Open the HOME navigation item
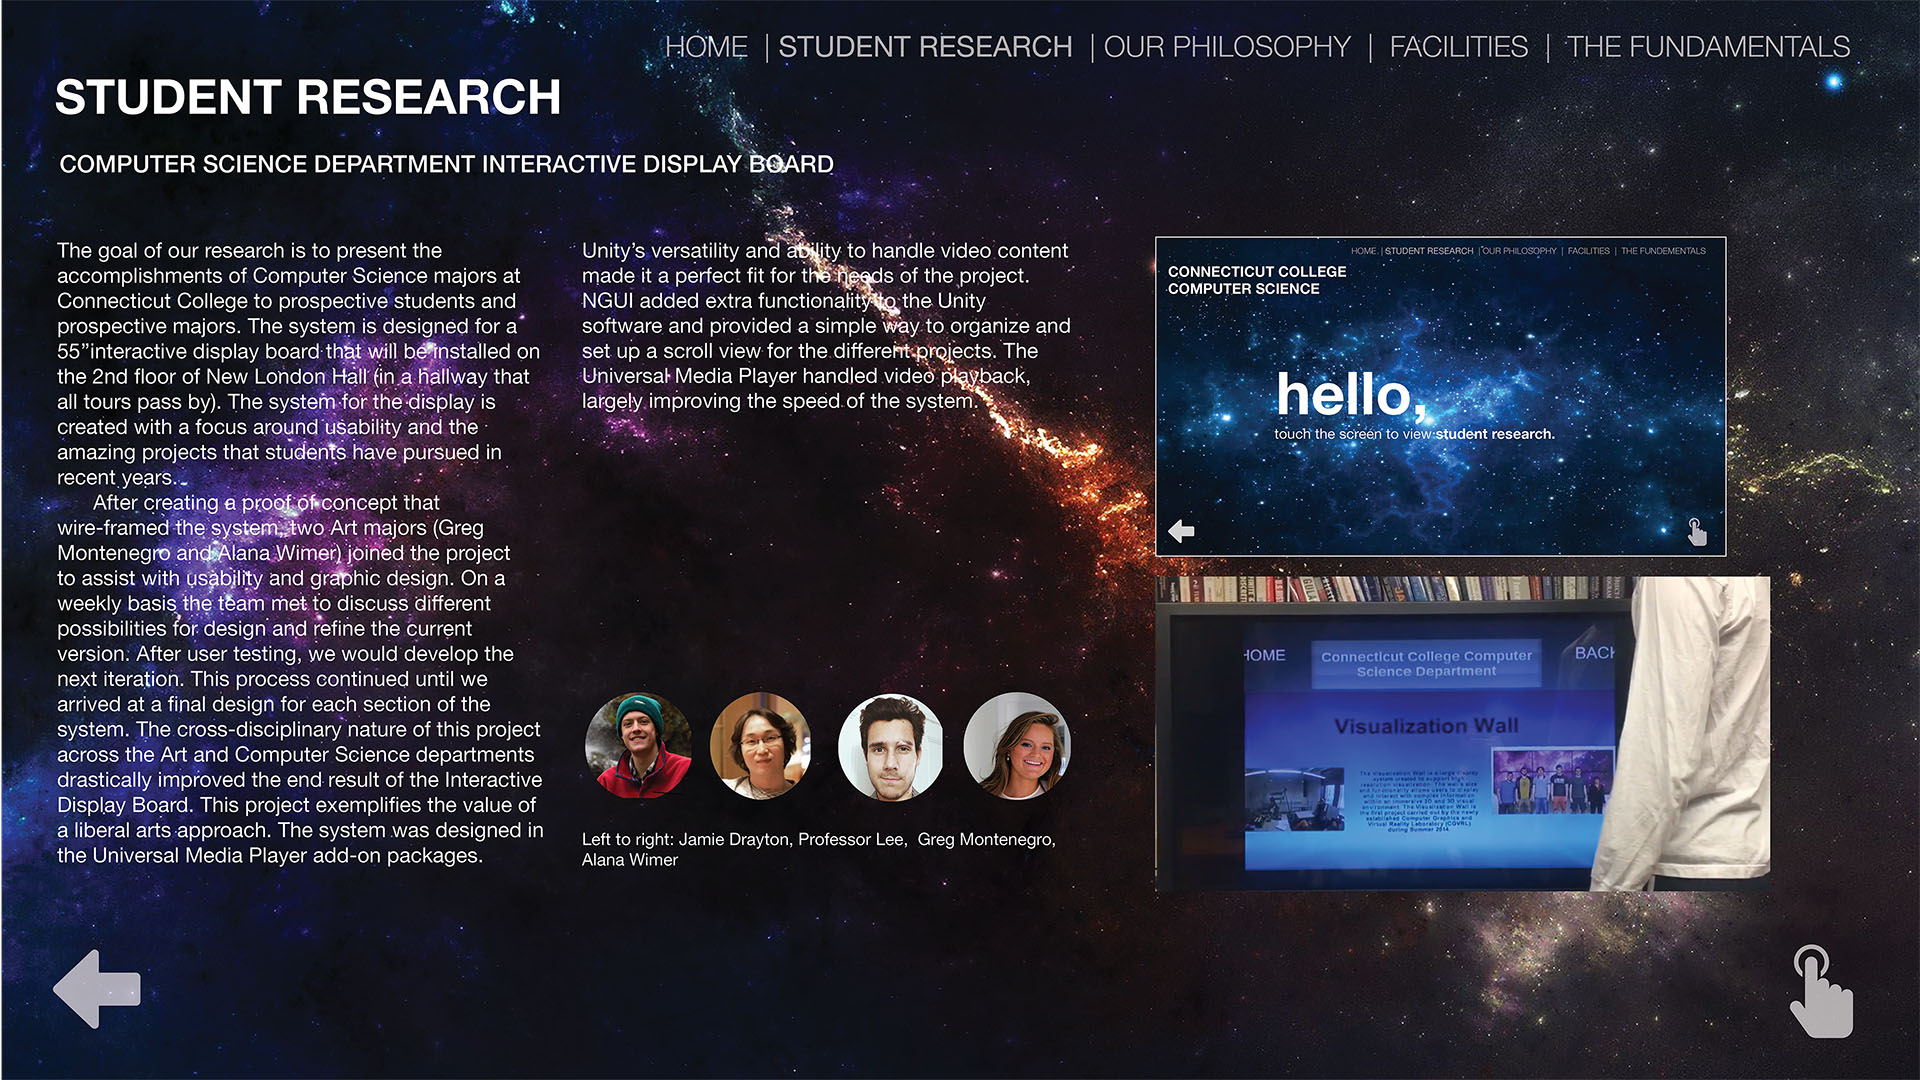This screenshot has width=1920, height=1080. (x=706, y=47)
